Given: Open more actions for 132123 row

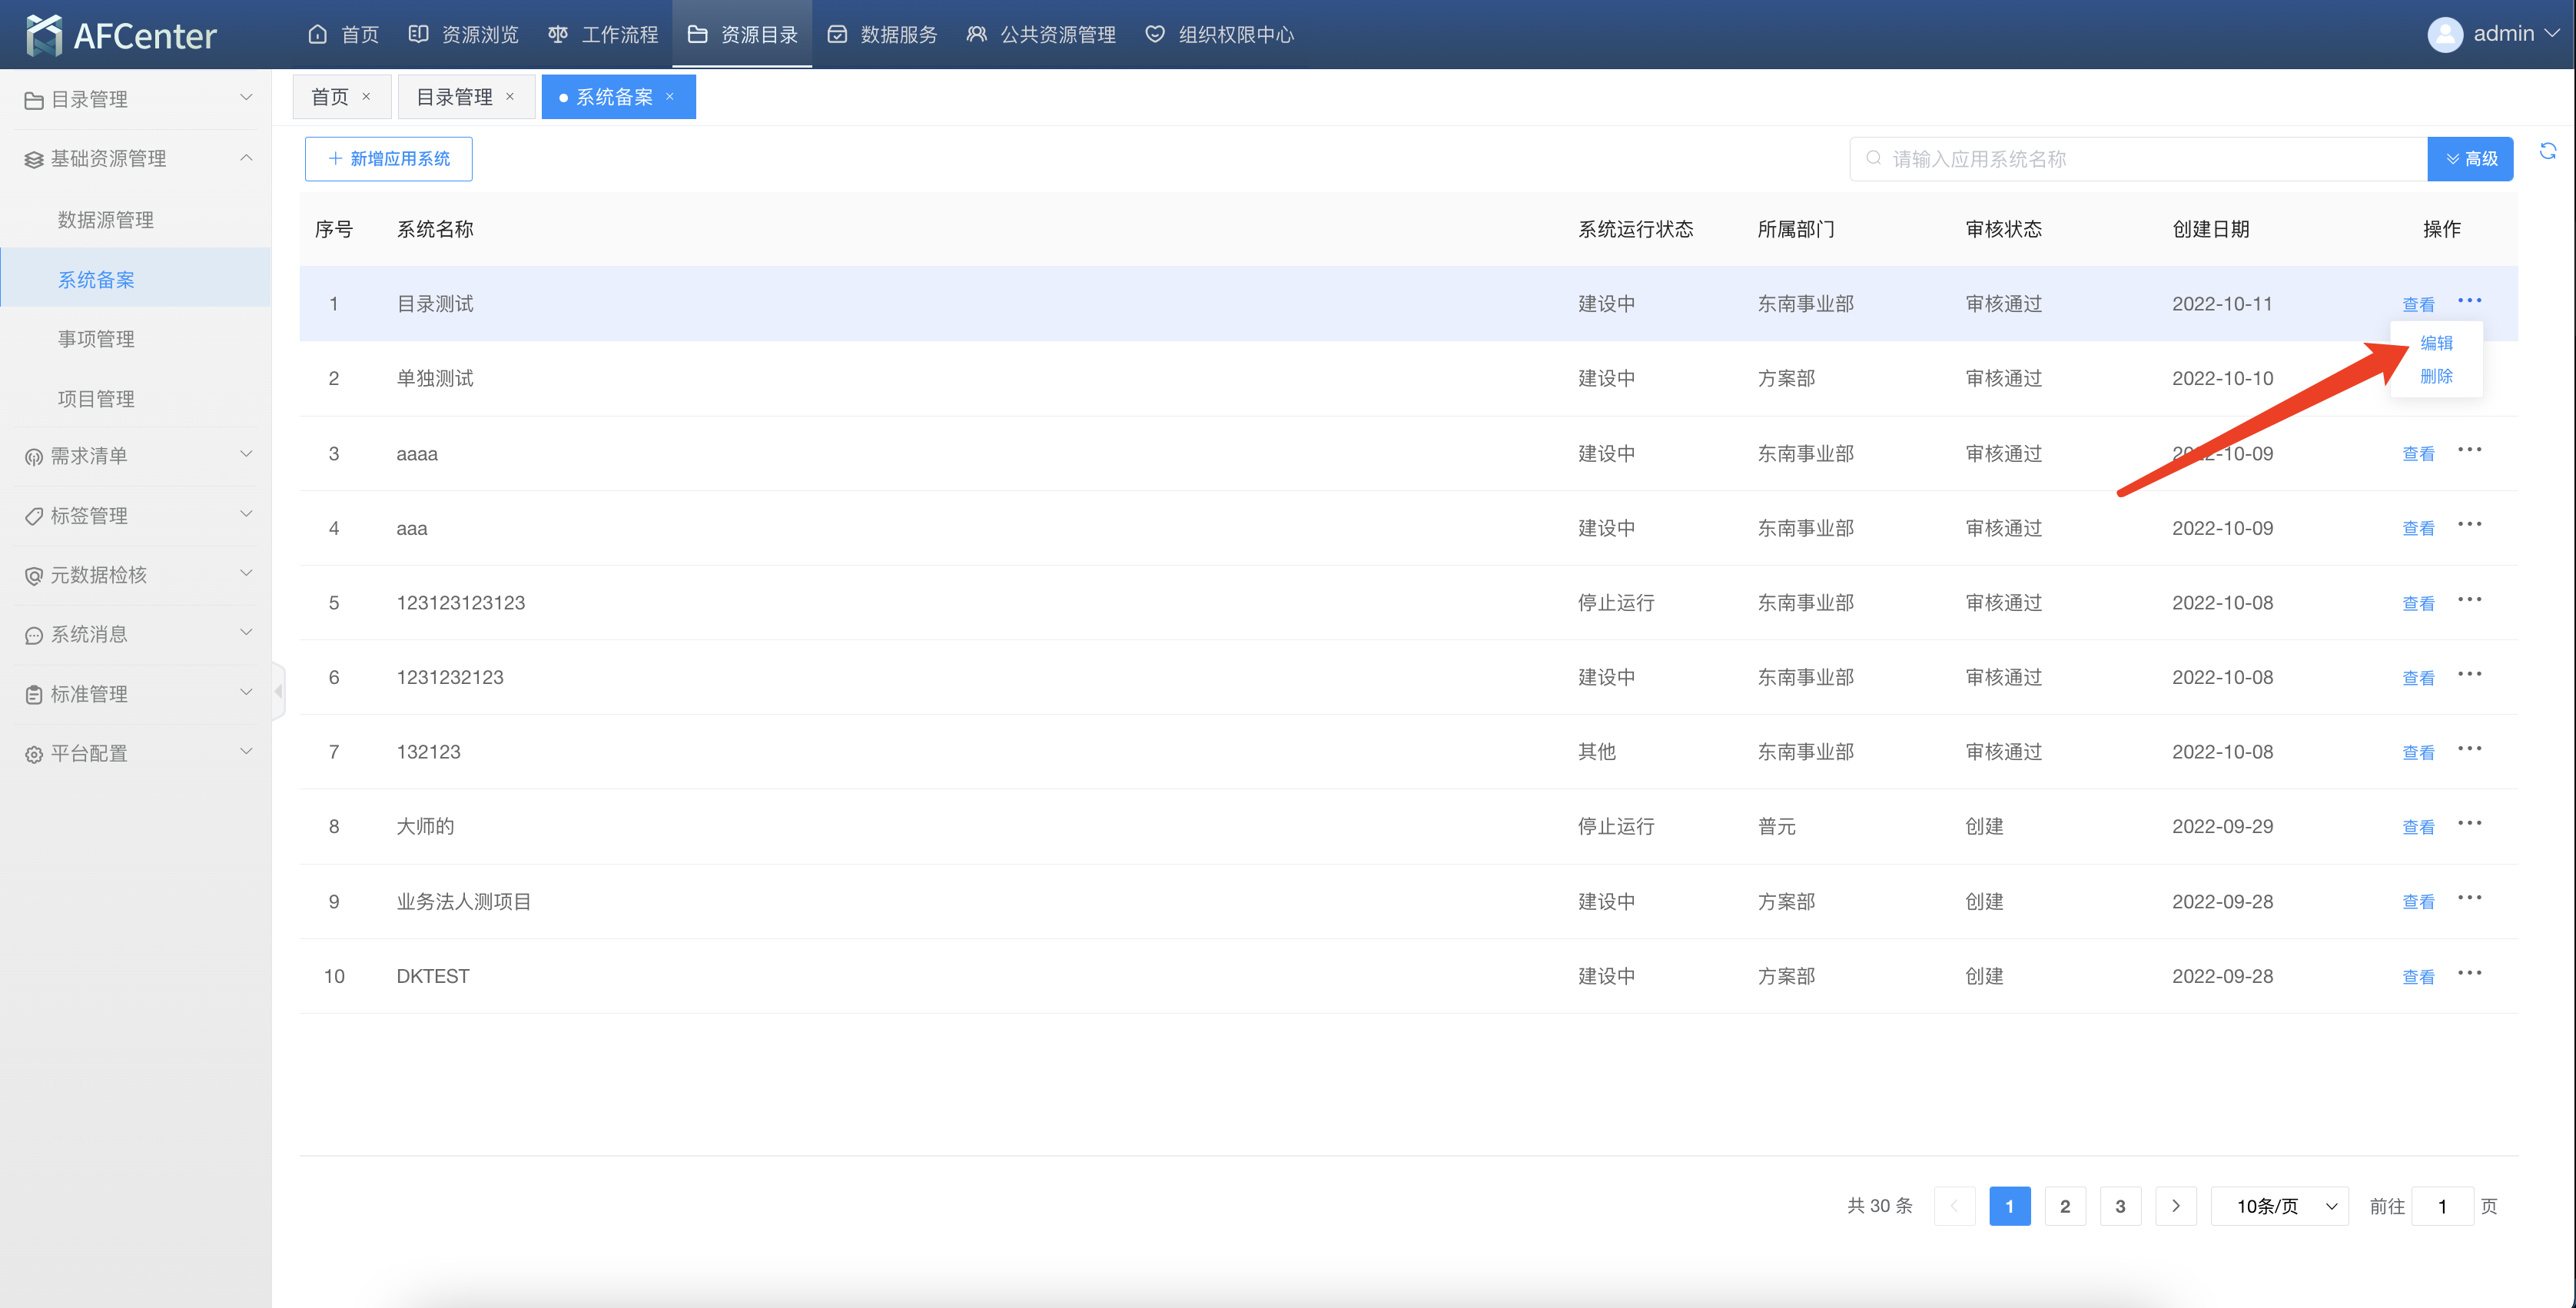Looking at the screenshot, I should [2469, 749].
